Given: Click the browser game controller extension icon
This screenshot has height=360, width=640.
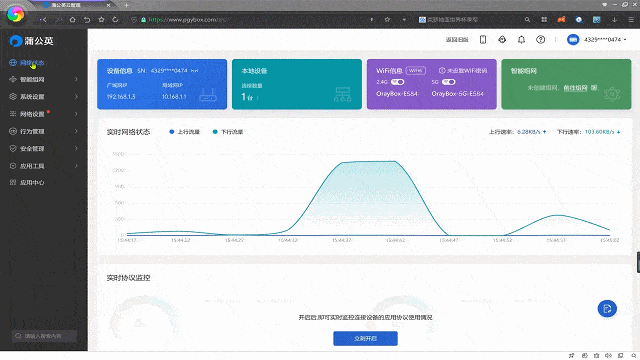Looking at the screenshot, I should coord(562,19).
